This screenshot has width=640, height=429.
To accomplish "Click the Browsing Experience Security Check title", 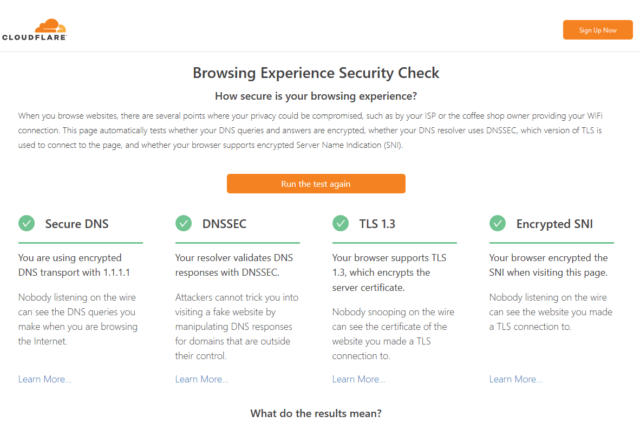I will (x=315, y=73).
